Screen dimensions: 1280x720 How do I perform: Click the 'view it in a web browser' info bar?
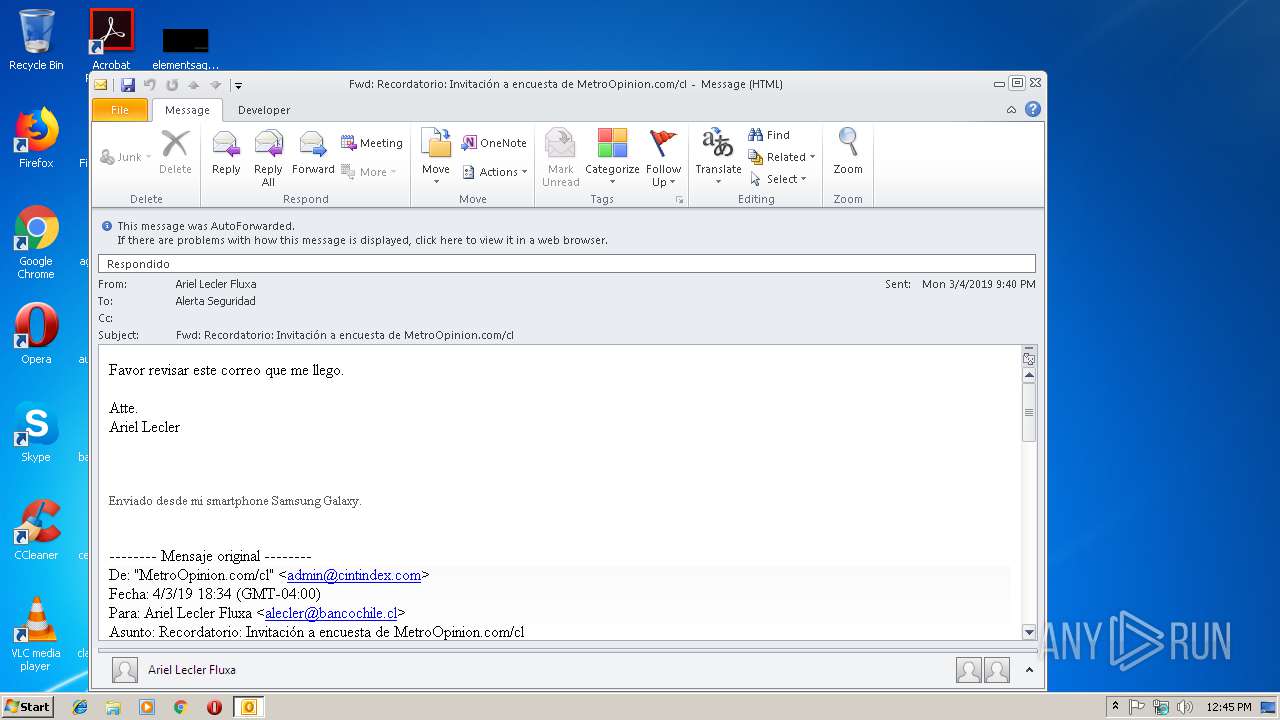362,240
